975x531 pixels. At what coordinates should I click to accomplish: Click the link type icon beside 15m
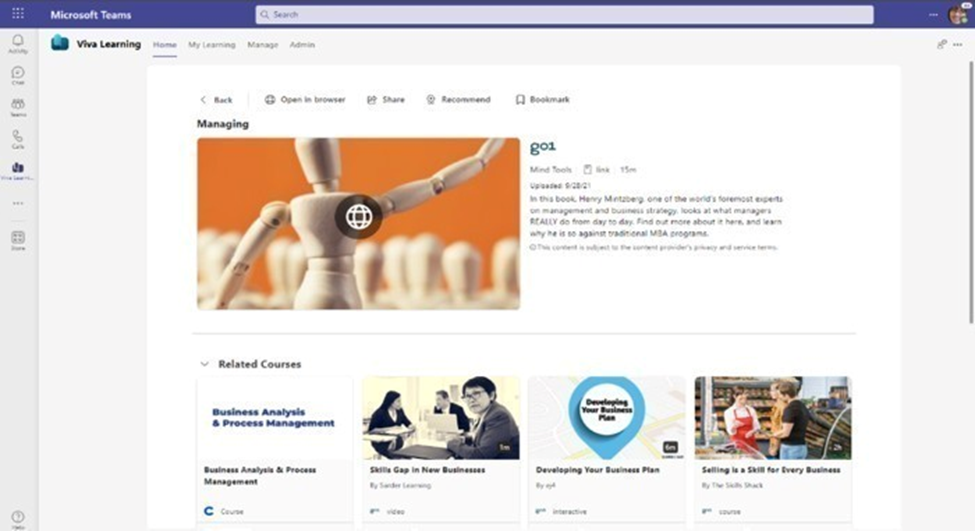(x=588, y=169)
